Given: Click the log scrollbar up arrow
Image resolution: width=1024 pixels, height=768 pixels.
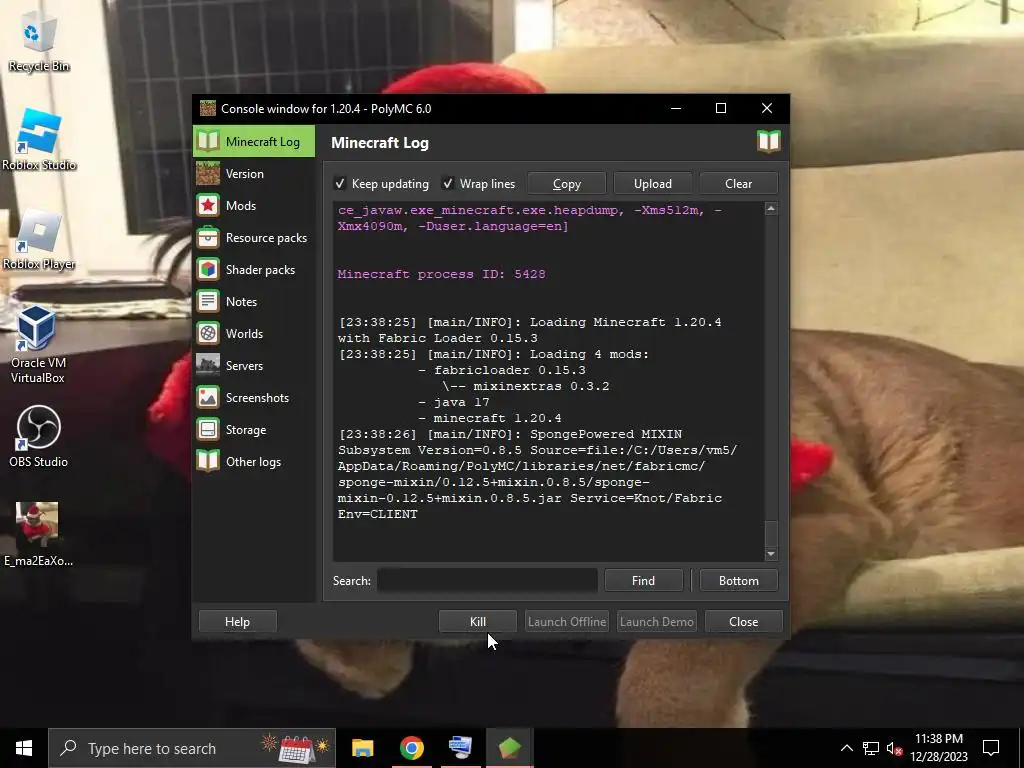Looking at the screenshot, I should [x=771, y=208].
